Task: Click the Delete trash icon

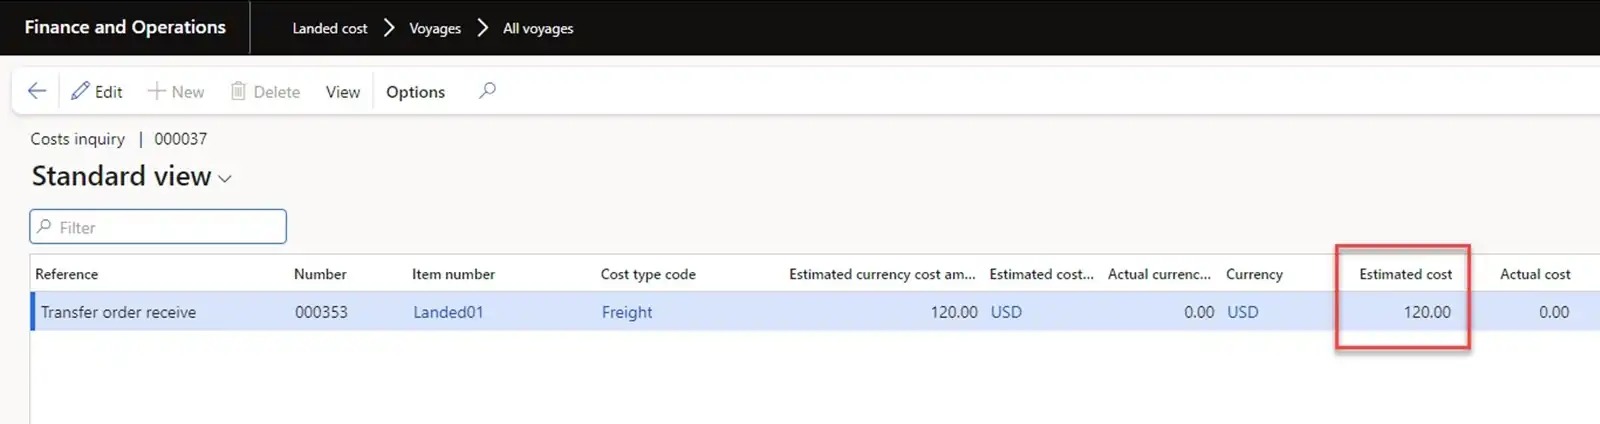Action: point(238,91)
